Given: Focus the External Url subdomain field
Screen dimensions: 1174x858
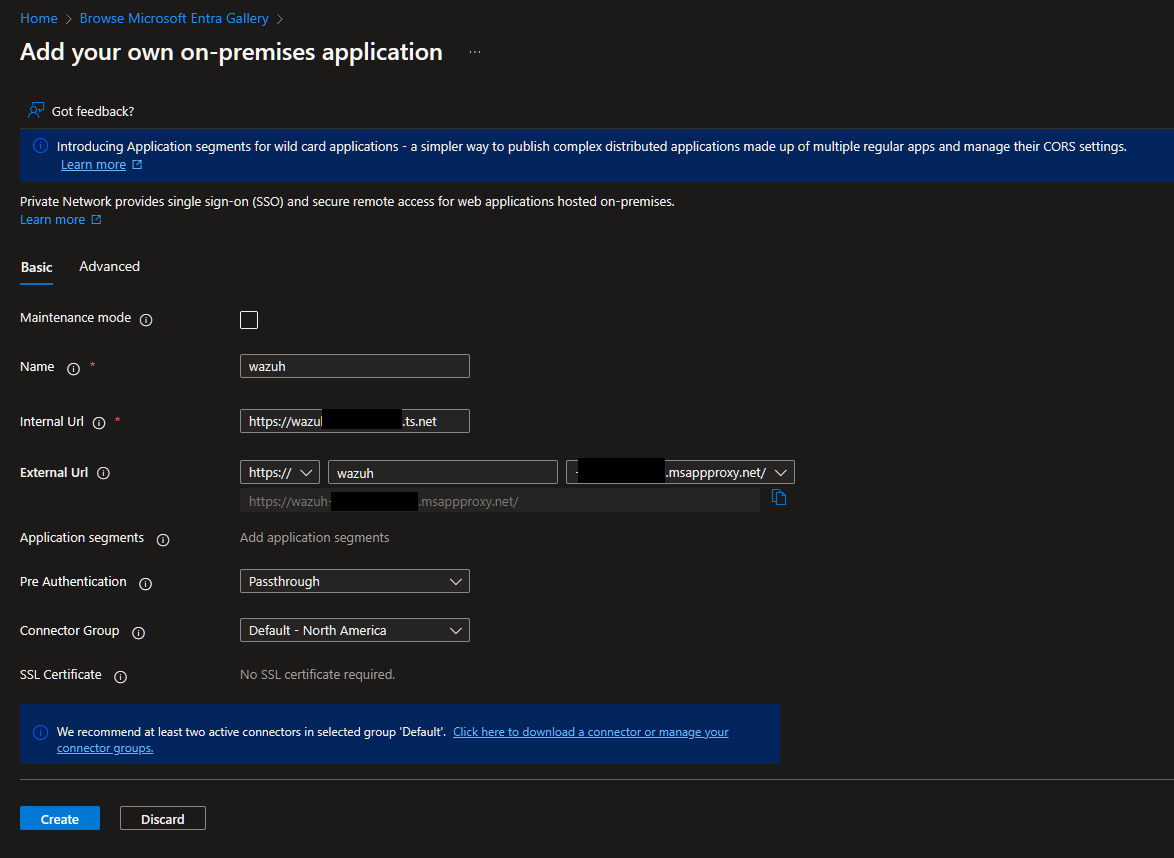Looking at the screenshot, I should pyautogui.click(x=442, y=472).
